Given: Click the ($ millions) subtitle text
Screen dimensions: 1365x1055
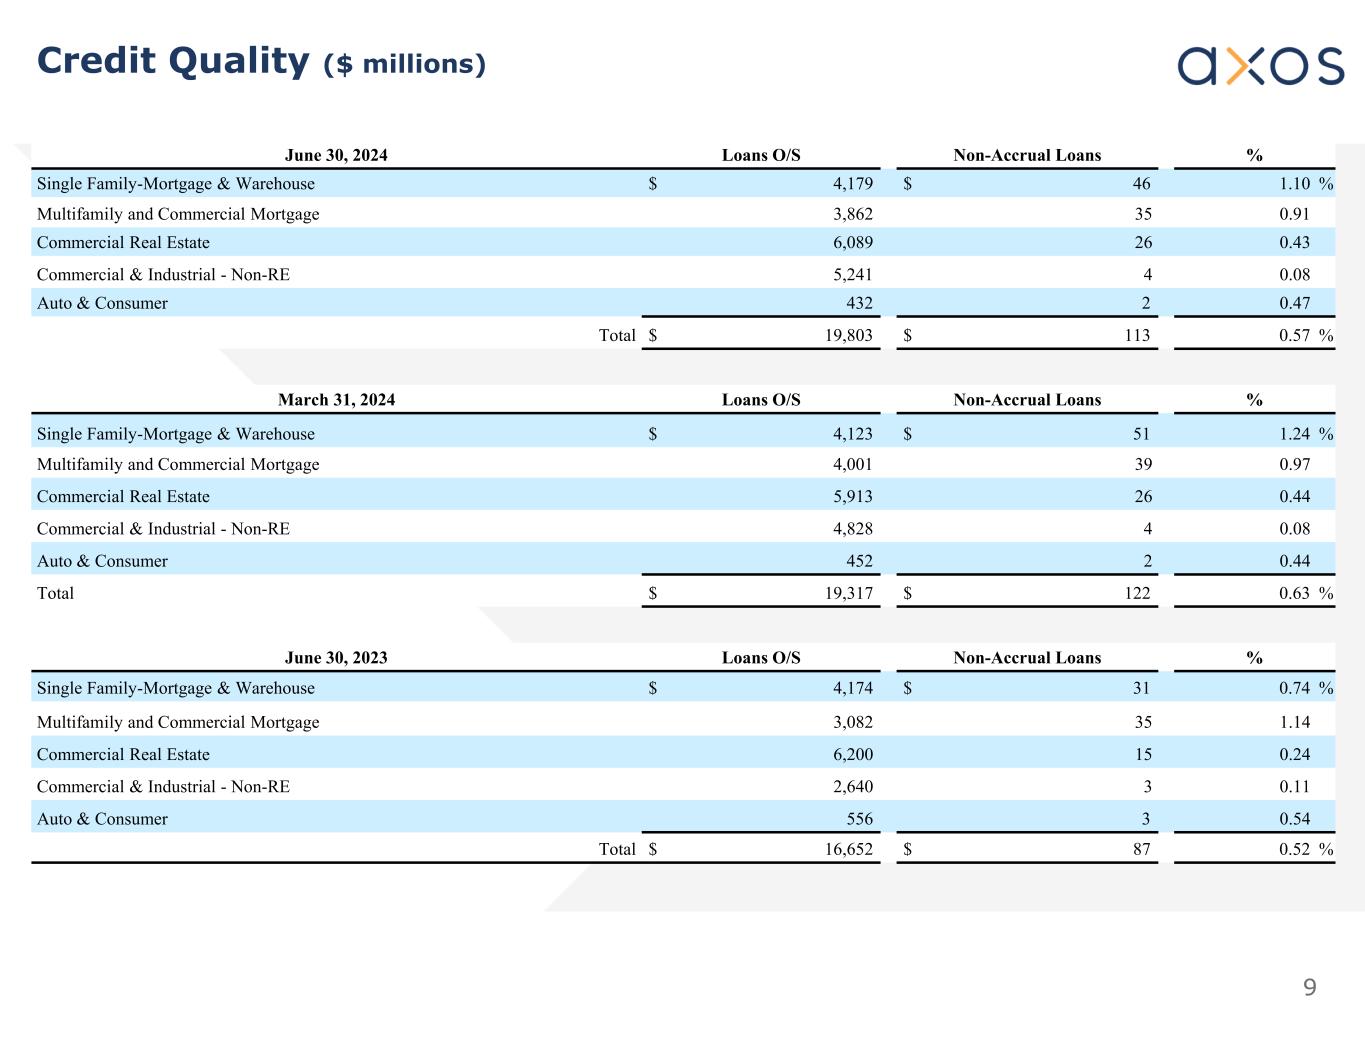Looking at the screenshot, I should click(405, 64).
